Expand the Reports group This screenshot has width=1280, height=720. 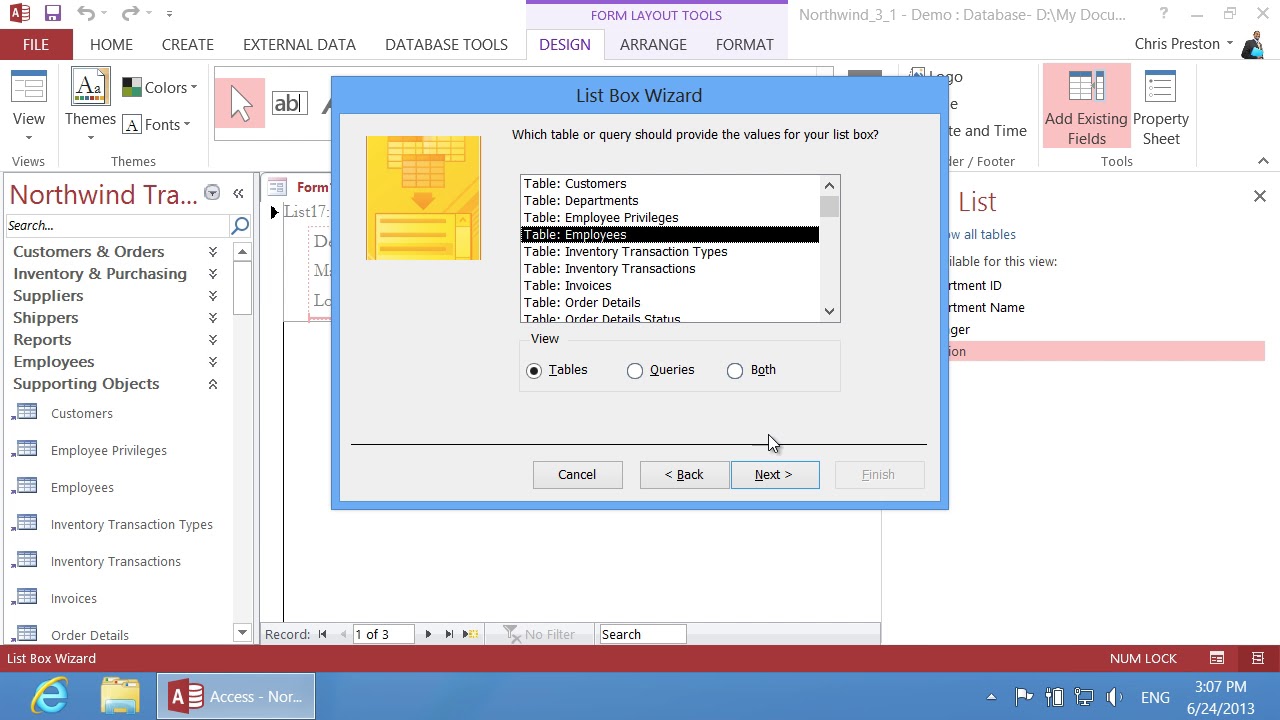pos(213,340)
